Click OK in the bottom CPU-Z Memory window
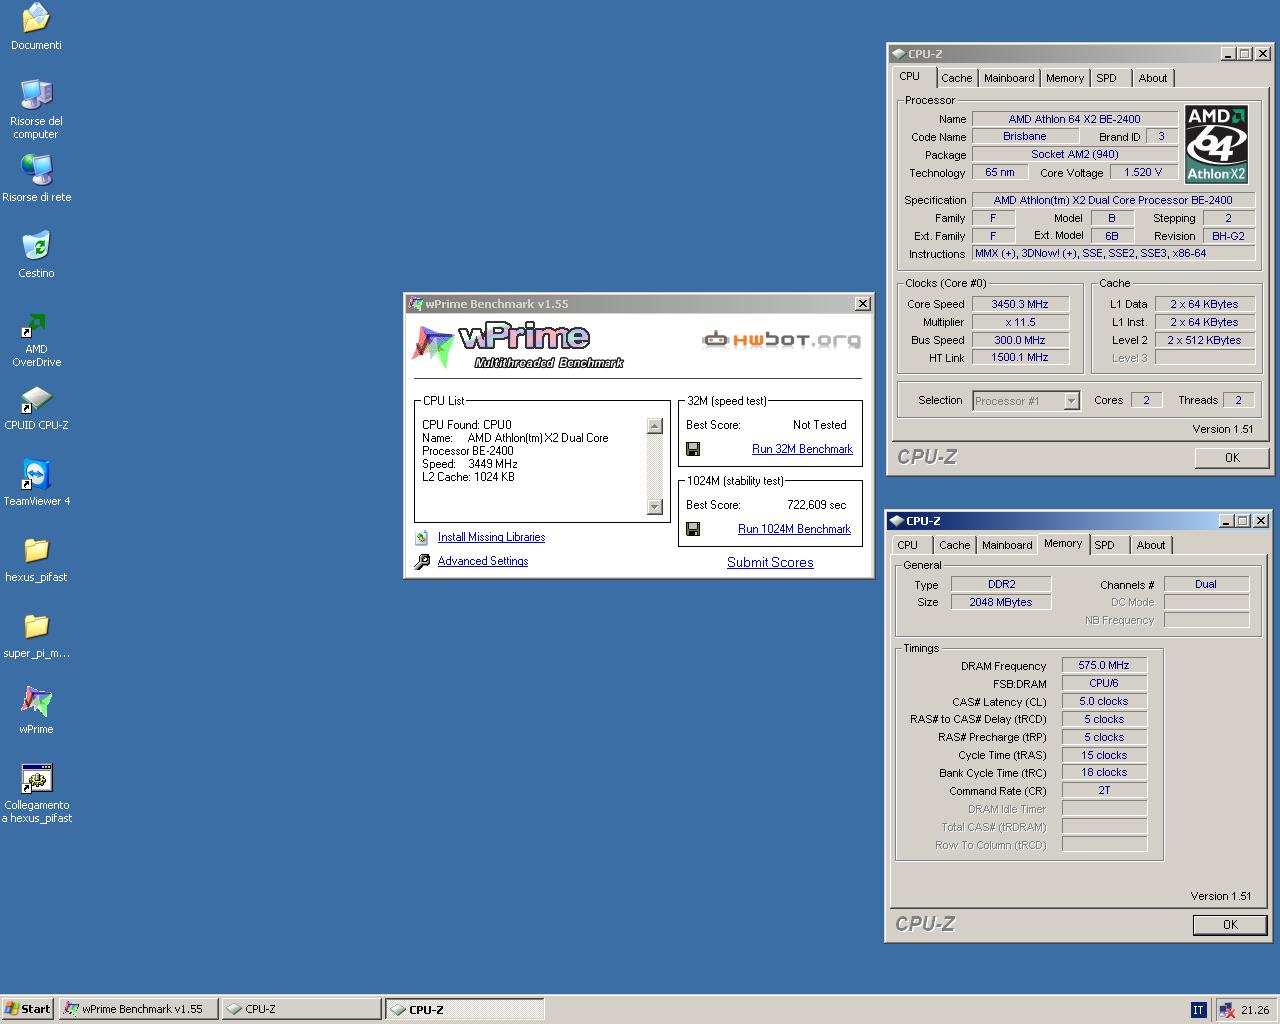Image resolution: width=1280 pixels, height=1024 pixels. click(1230, 925)
